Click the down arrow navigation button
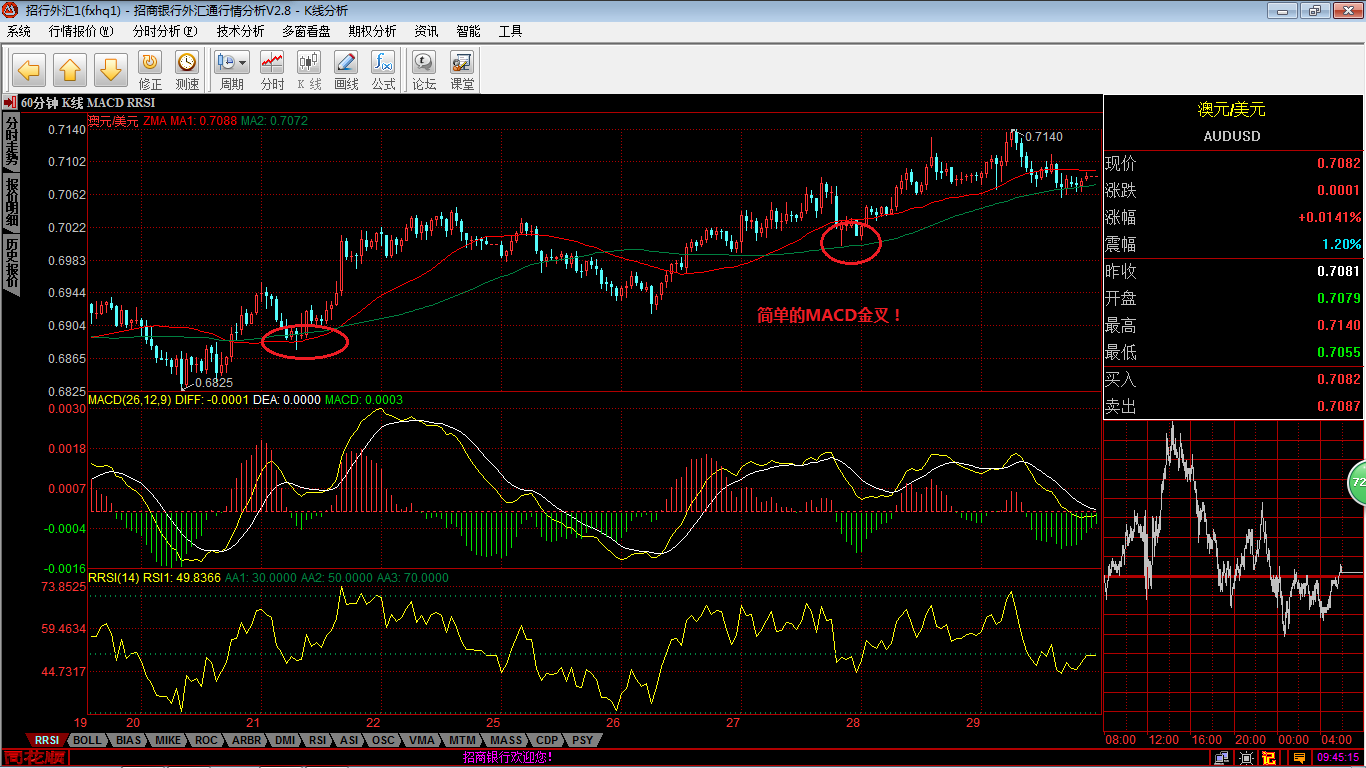This screenshot has height=768, width=1366. point(111,69)
